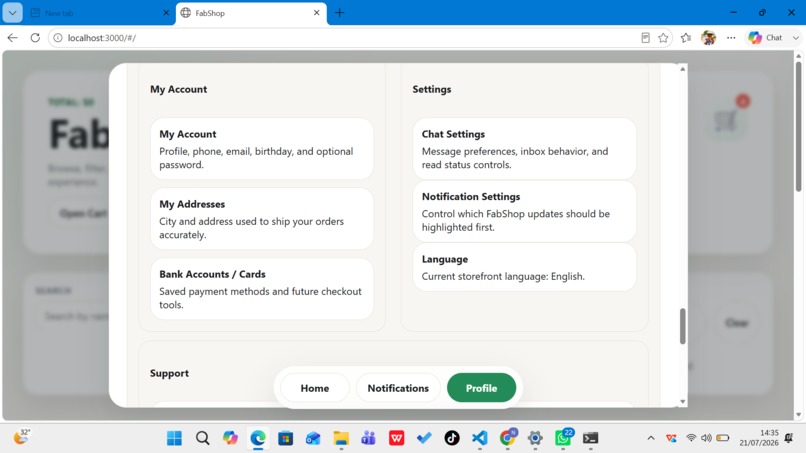This screenshot has height=453, width=806.
Task: Open the Wi-Fi network tray icon
Action: pos(691,438)
